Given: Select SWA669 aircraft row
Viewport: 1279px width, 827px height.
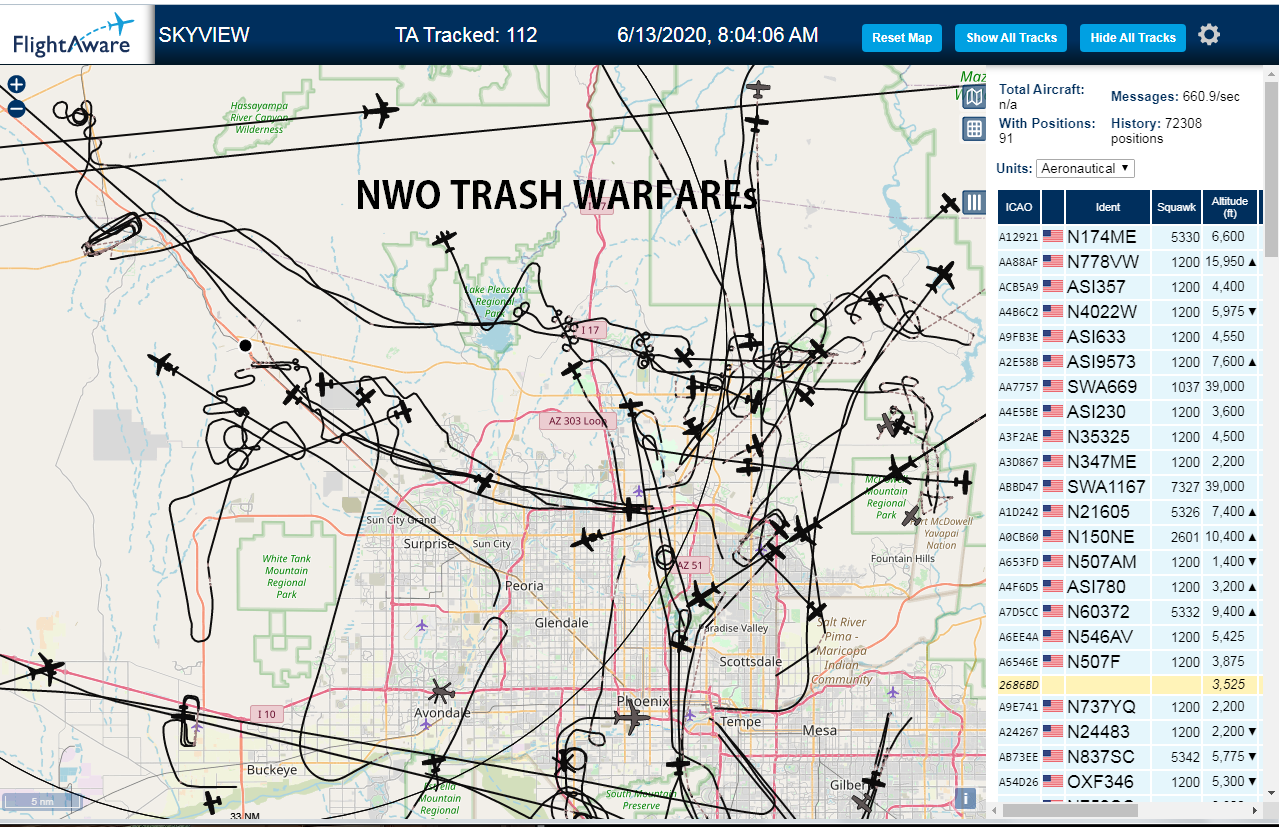Looking at the screenshot, I should (1130, 387).
